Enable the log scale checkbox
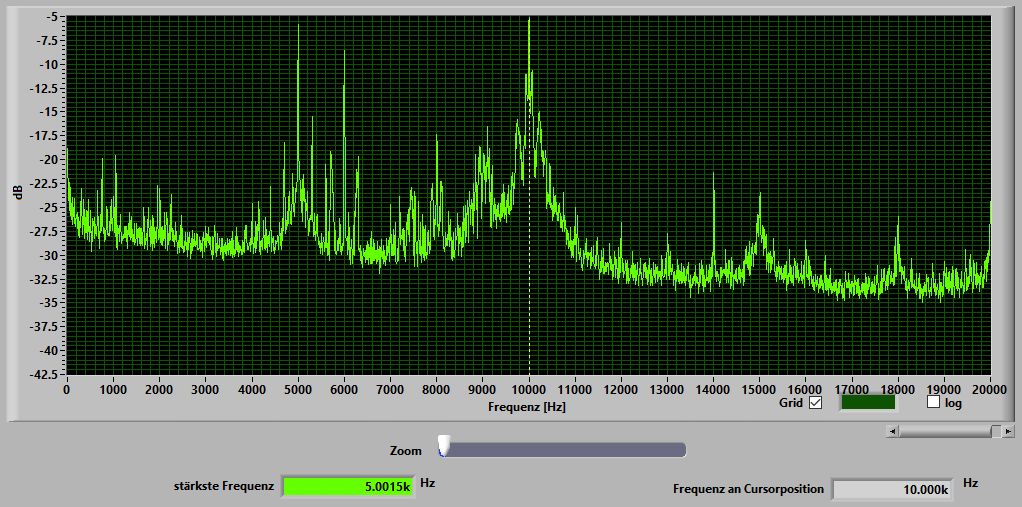The width and height of the screenshot is (1022, 507). pyautogui.click(x=933, y=402)
